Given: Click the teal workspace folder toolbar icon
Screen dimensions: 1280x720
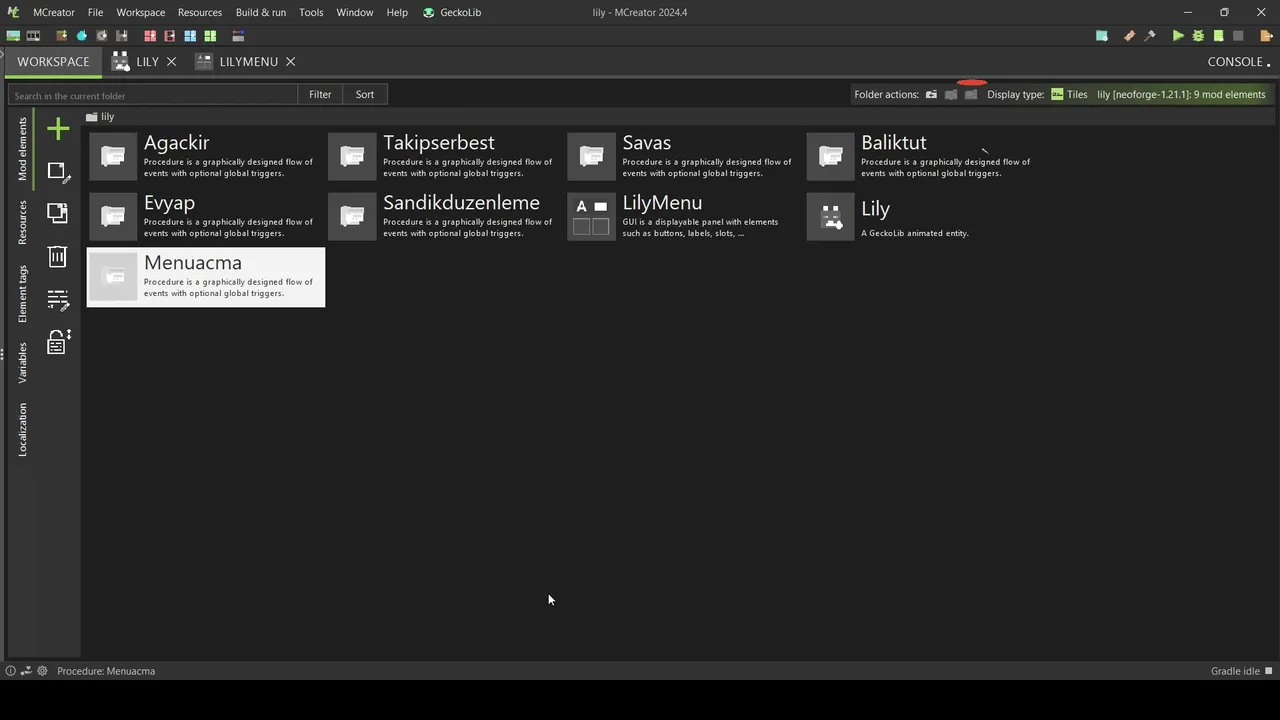Looking at the screenshot, I should tap(1102, 36).
